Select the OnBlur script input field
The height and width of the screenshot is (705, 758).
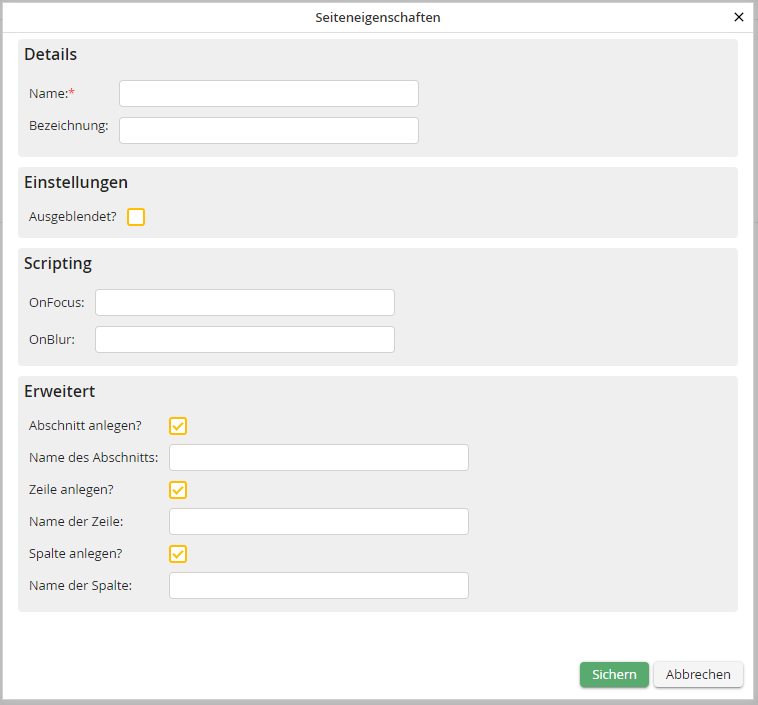[244, 340]
